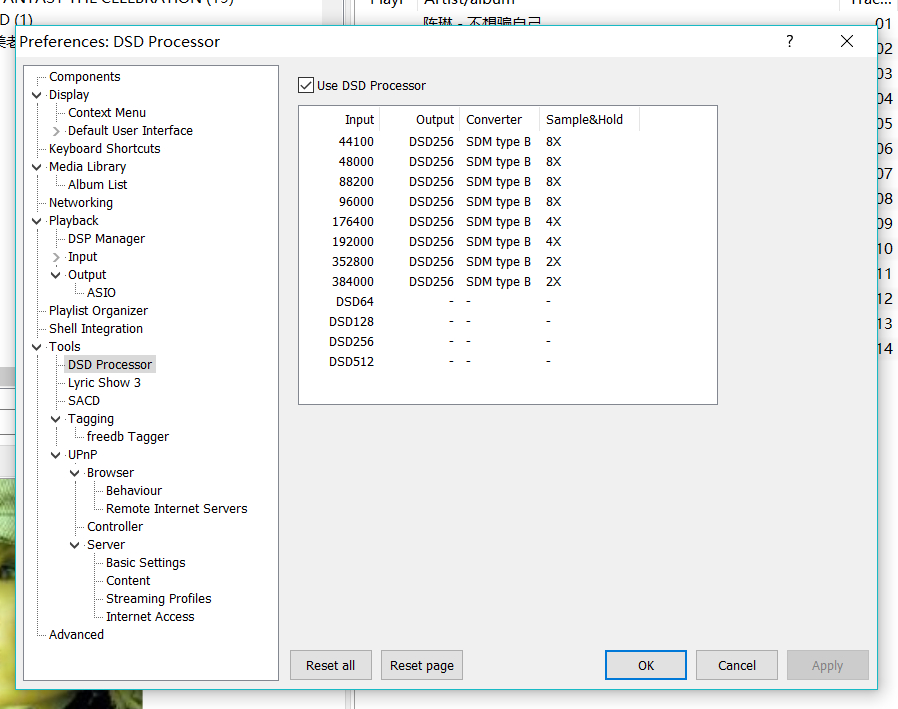Cancel the preferences dialog
Screen dimensions: 898x709
(736, 665)
